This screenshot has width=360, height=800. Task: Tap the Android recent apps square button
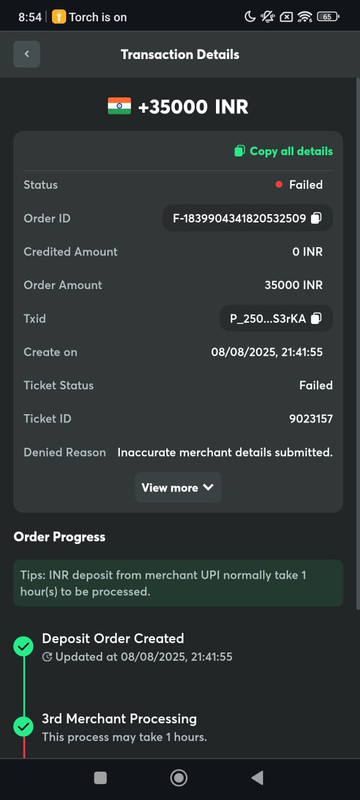pos(100,778)
